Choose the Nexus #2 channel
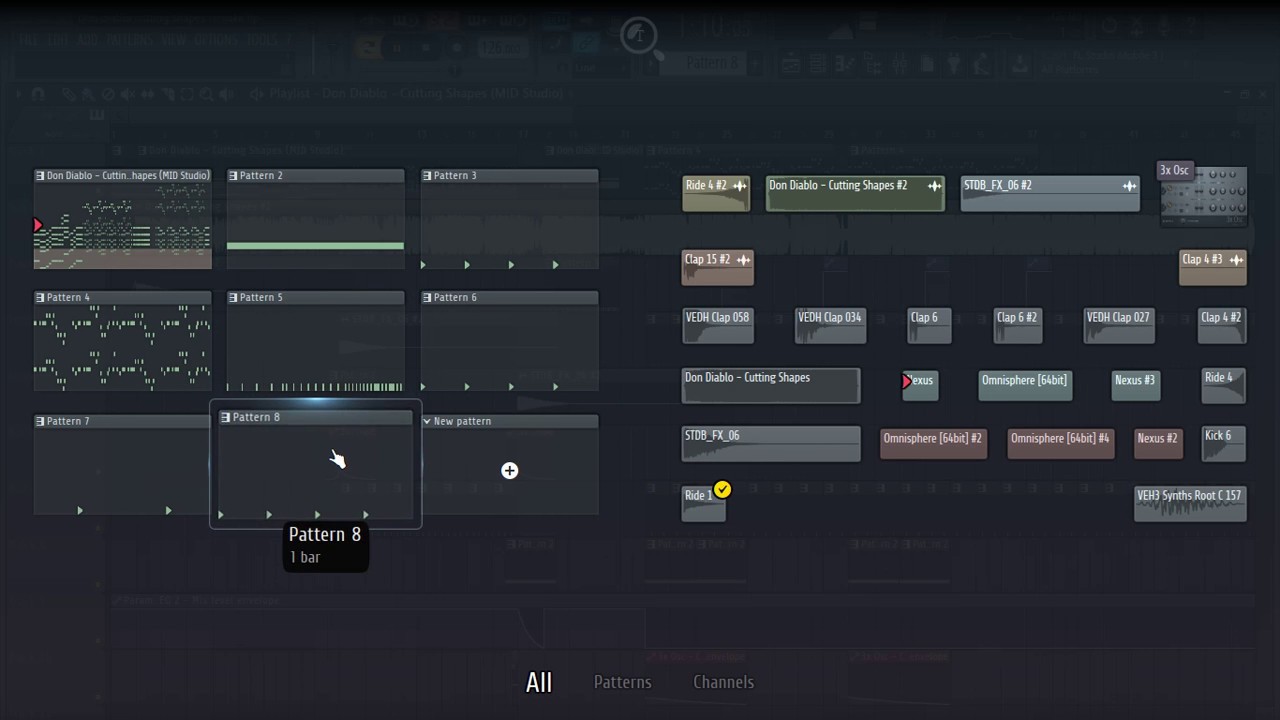Image resolution: width=1280 pixels, height=720 pixels. tap(1158, 444)
